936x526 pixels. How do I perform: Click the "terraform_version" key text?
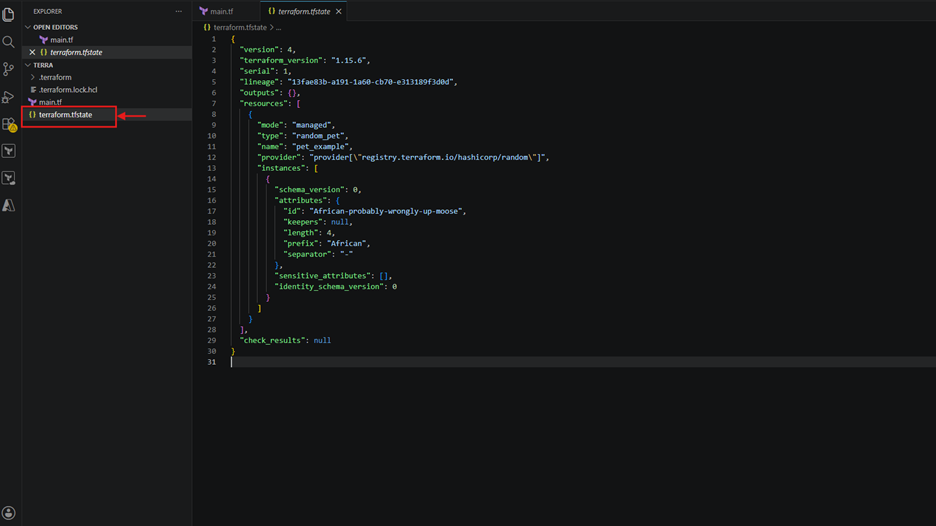[281, 61]
